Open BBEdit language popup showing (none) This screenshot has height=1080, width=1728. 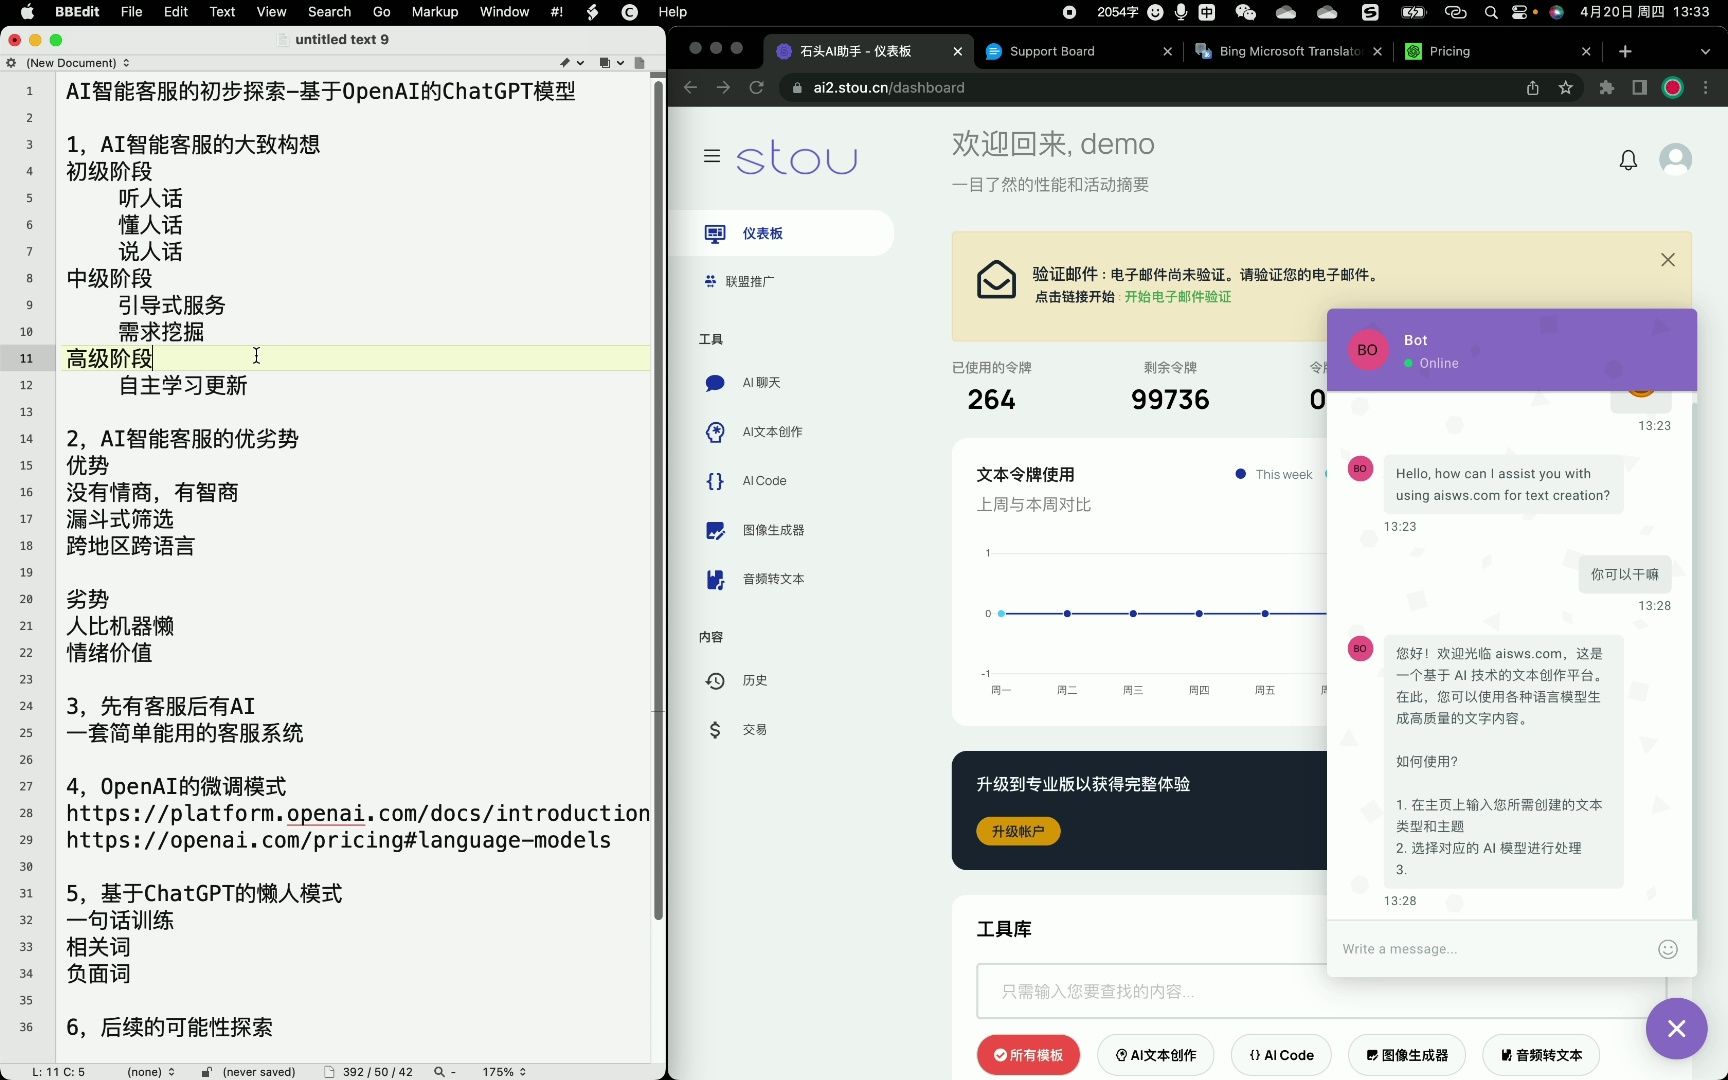pos(151,1071)
